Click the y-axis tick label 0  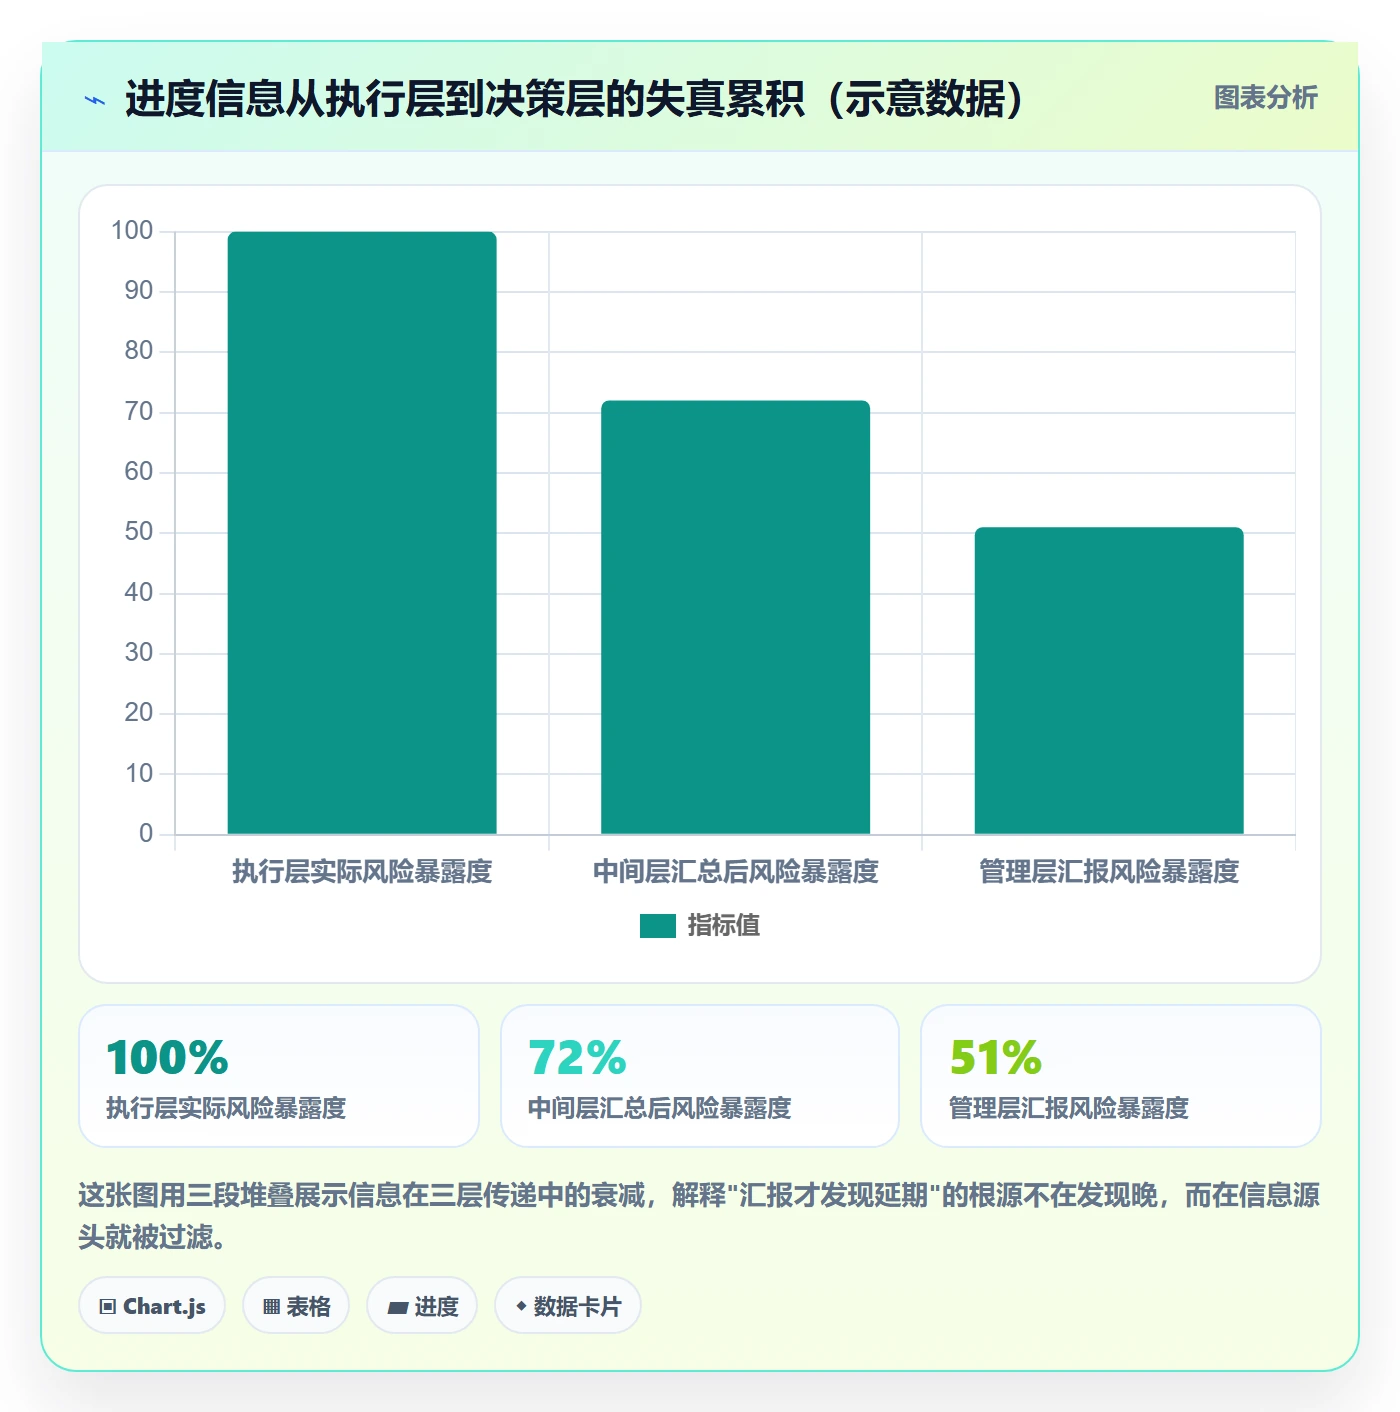point(146,833)
